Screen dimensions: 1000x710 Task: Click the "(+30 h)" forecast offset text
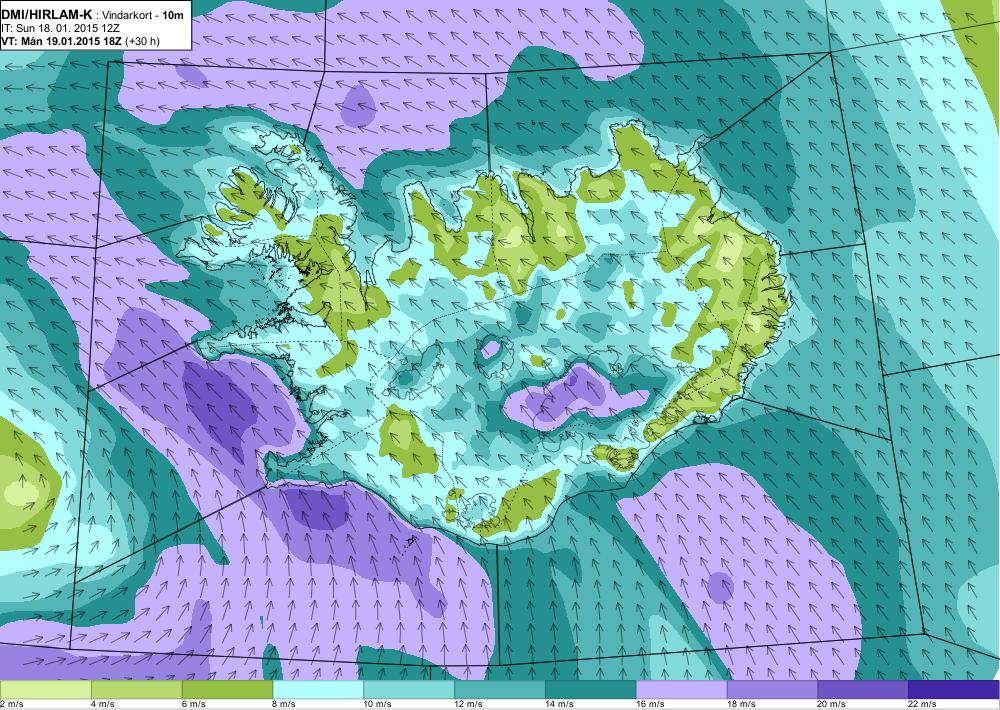coord(142,41)
